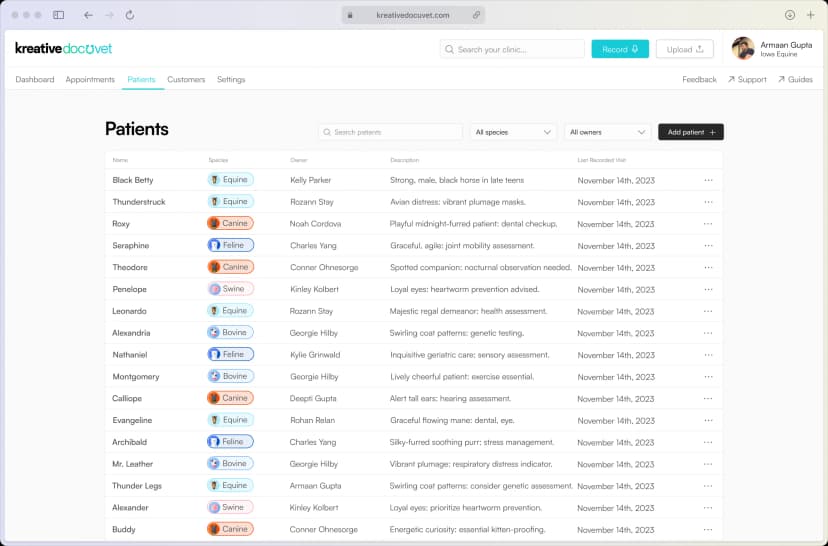The image size is (828, 546).
Task: Focus the Search your clinic field
Action: 512,49
